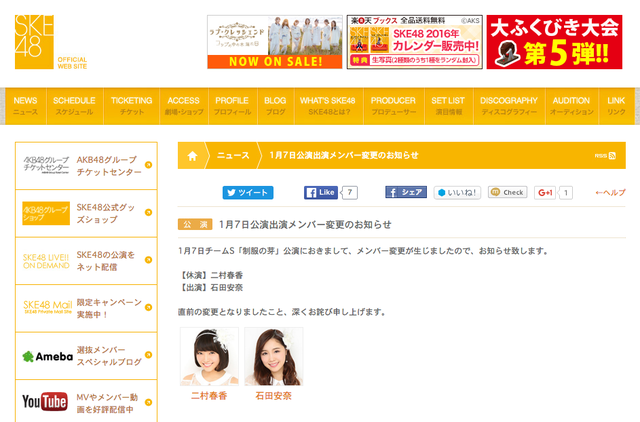640x422 pixels.
Task: Click the 大ふくびき大会 第5弾 banner
Action: 554,42
